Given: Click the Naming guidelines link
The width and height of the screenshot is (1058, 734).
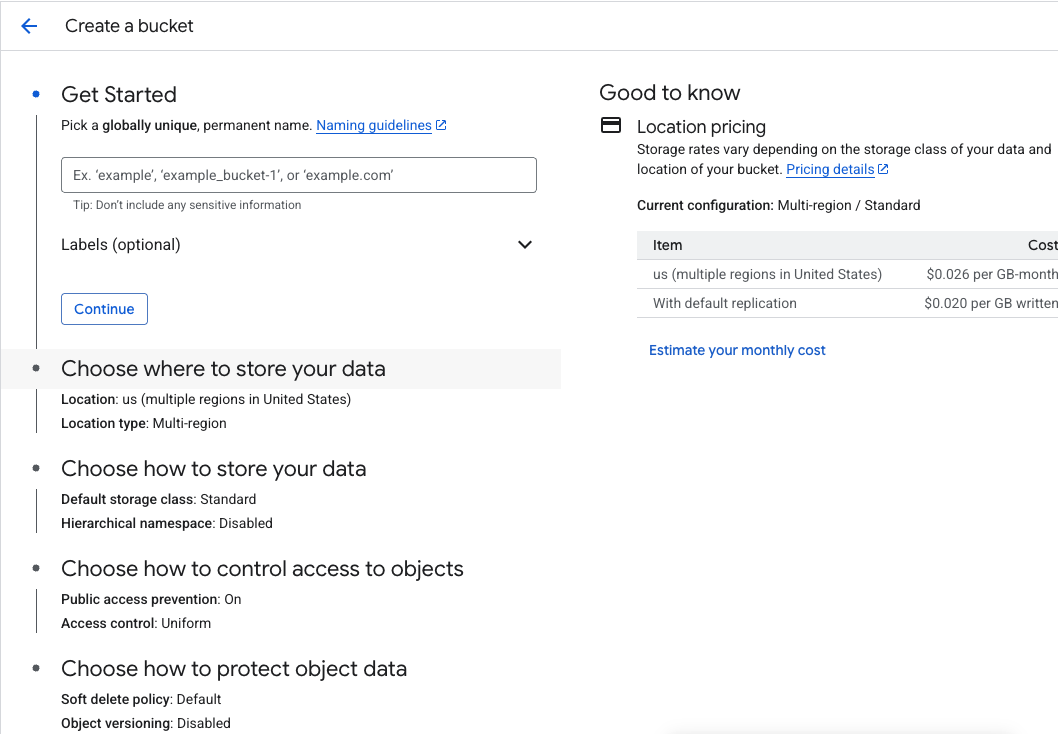Looking at the screenshot, I should pos(375,124).
